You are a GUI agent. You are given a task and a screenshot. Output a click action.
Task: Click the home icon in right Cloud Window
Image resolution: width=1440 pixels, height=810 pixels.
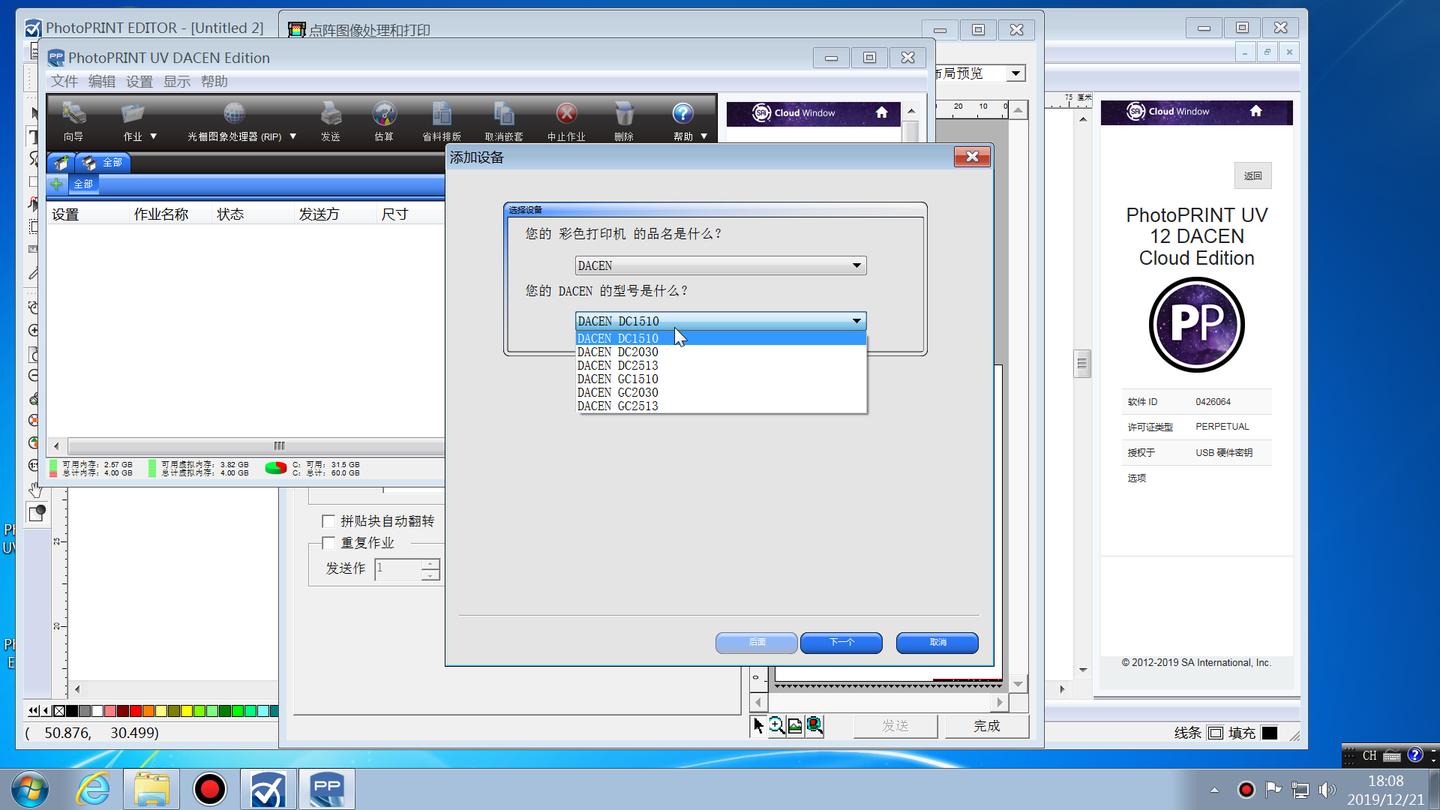tap(1256, 111)
